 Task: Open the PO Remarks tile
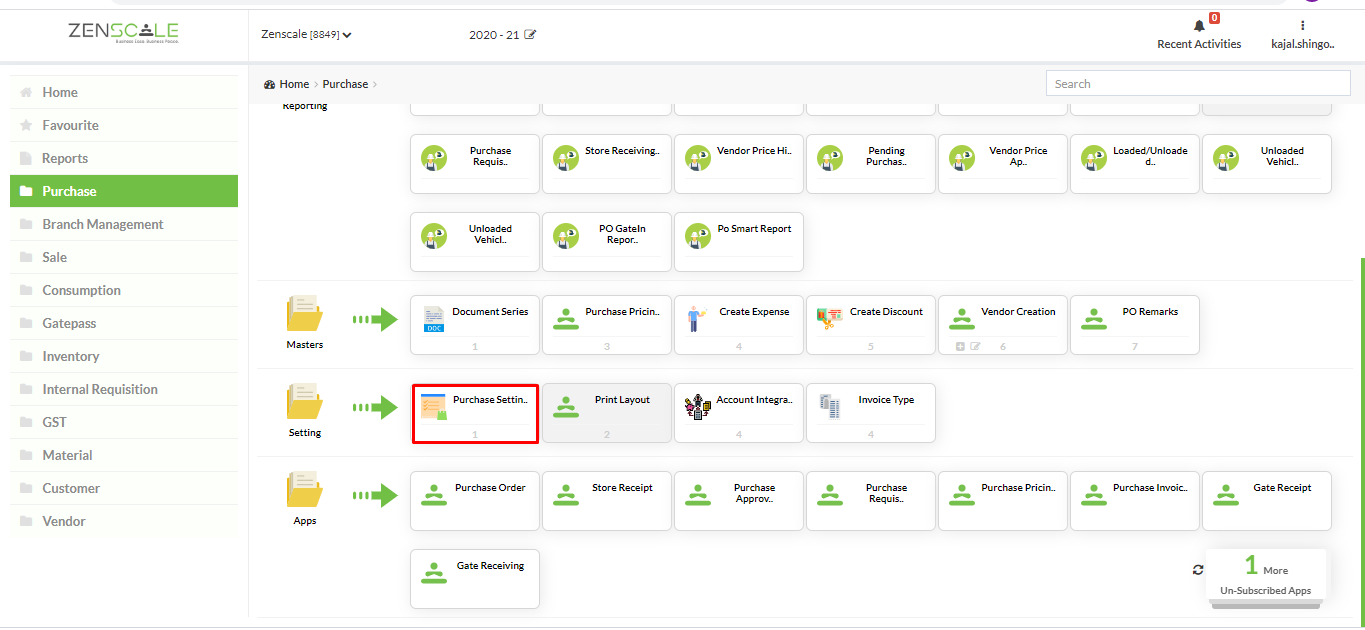(1135, 325)
